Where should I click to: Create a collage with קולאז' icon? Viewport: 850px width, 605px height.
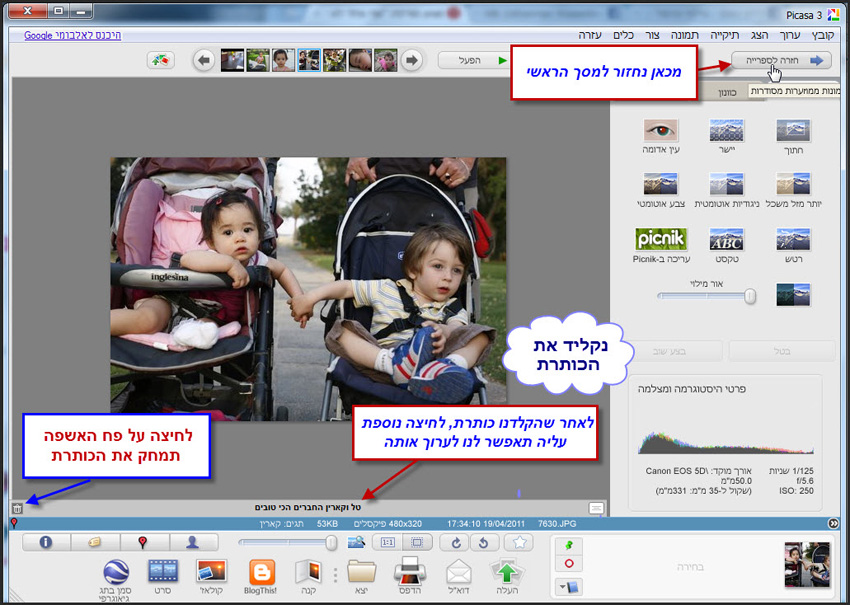point(211,572)
